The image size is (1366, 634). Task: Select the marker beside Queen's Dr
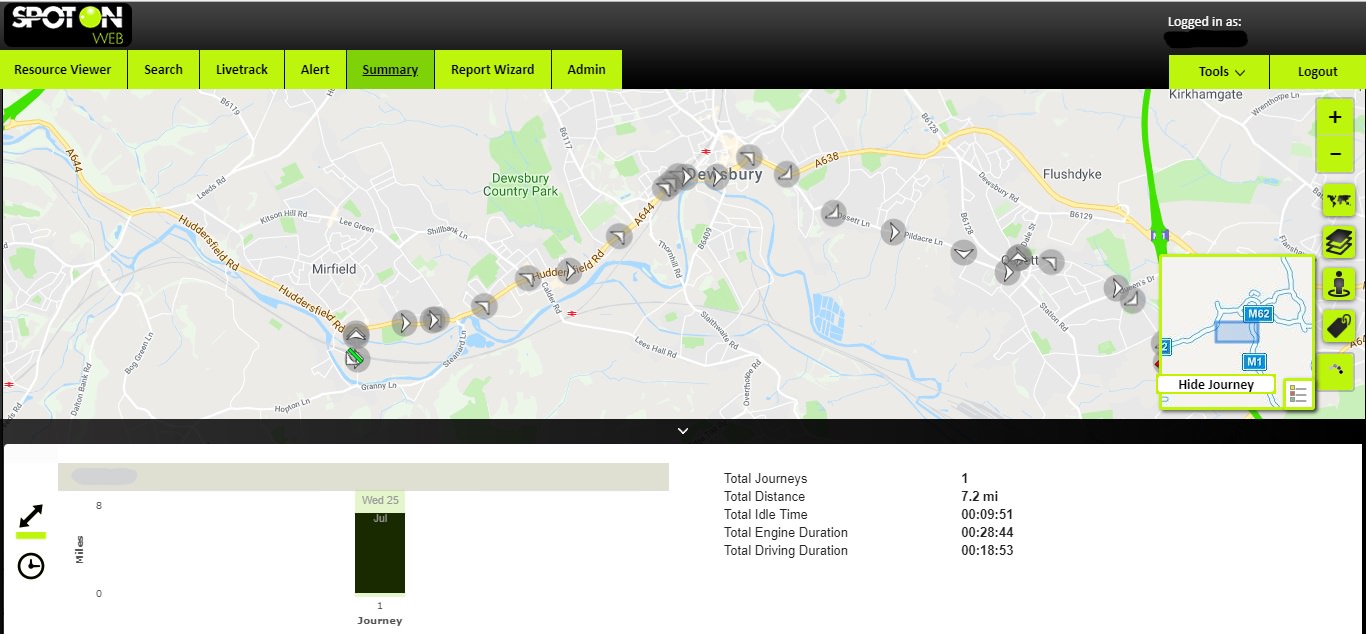[1115, 288]
